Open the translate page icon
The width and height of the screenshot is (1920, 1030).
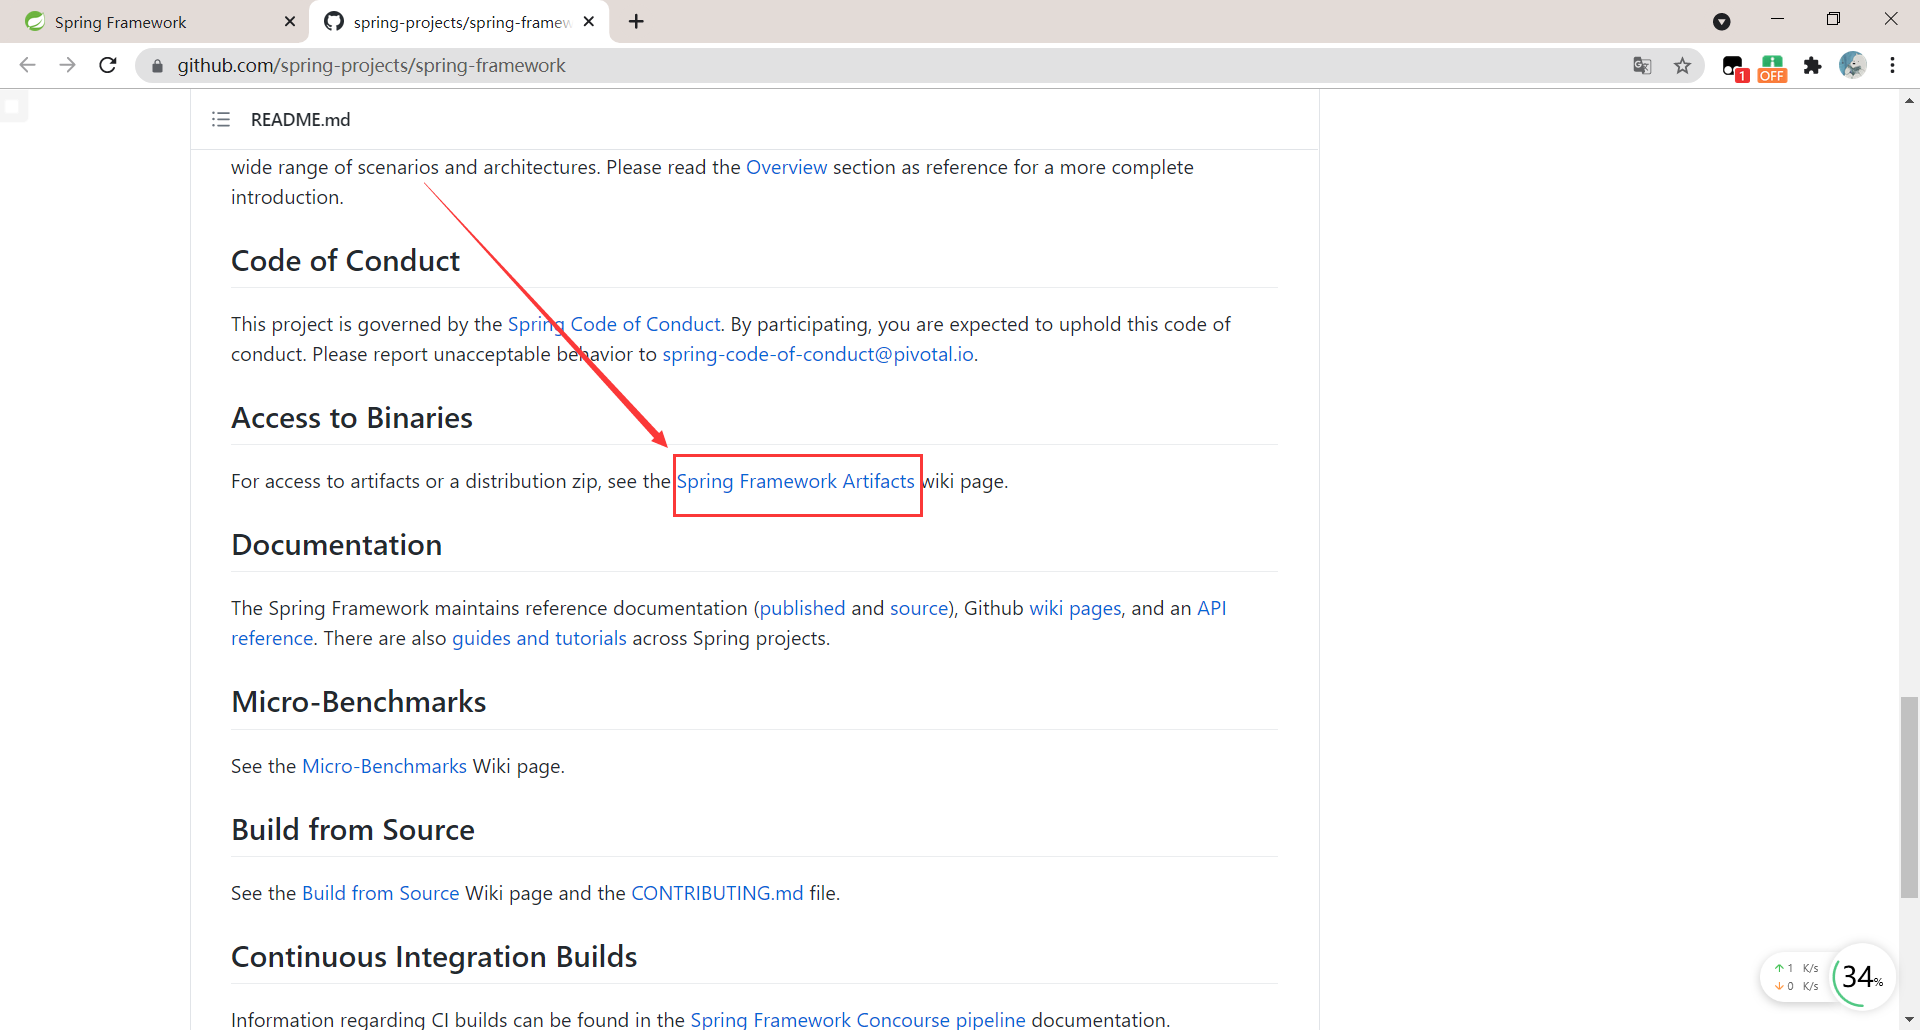point(1642,66)
